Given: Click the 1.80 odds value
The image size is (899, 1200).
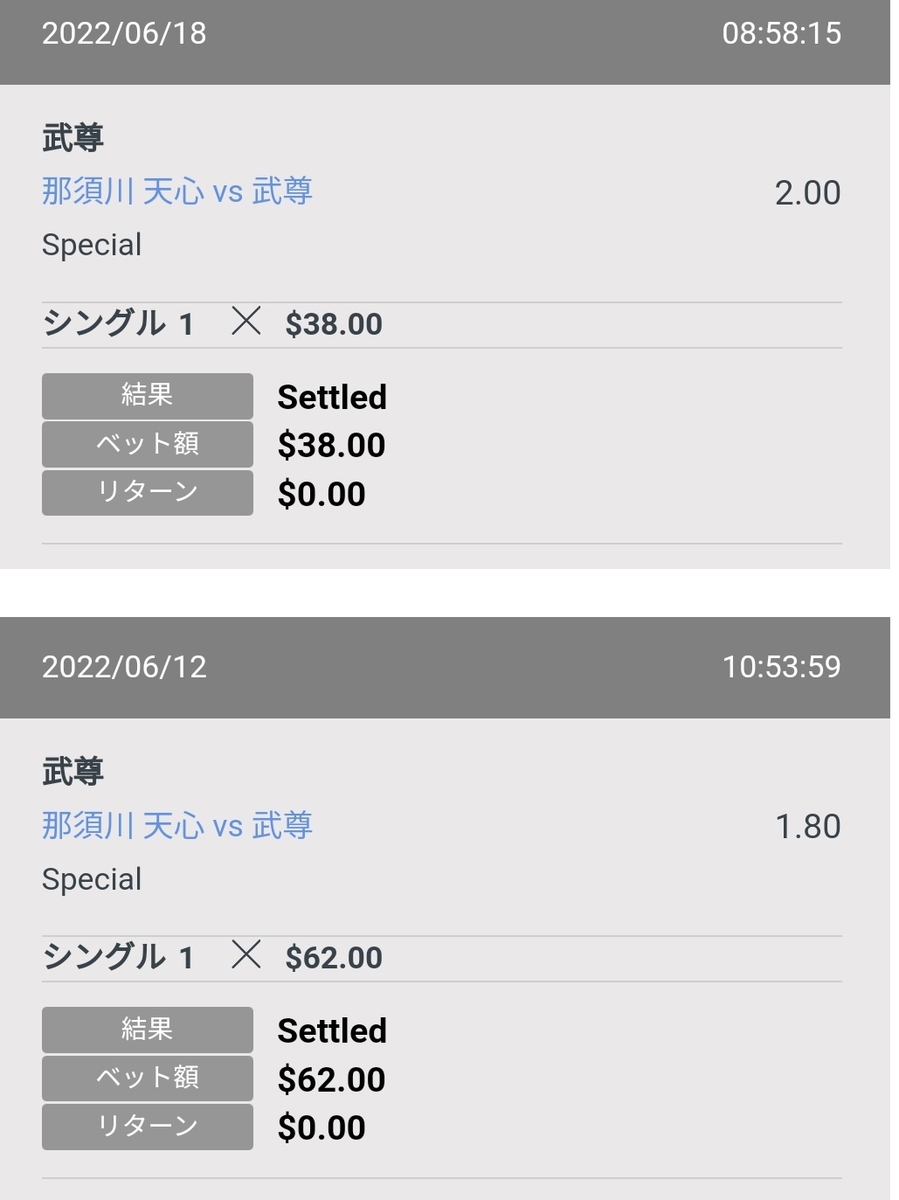Looking at the screenshot, I should point(807,827).
